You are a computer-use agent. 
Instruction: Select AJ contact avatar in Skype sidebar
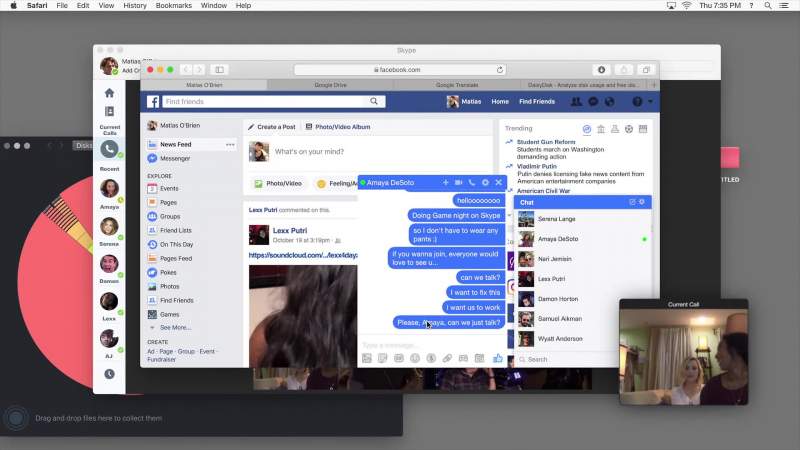(109, 338)
